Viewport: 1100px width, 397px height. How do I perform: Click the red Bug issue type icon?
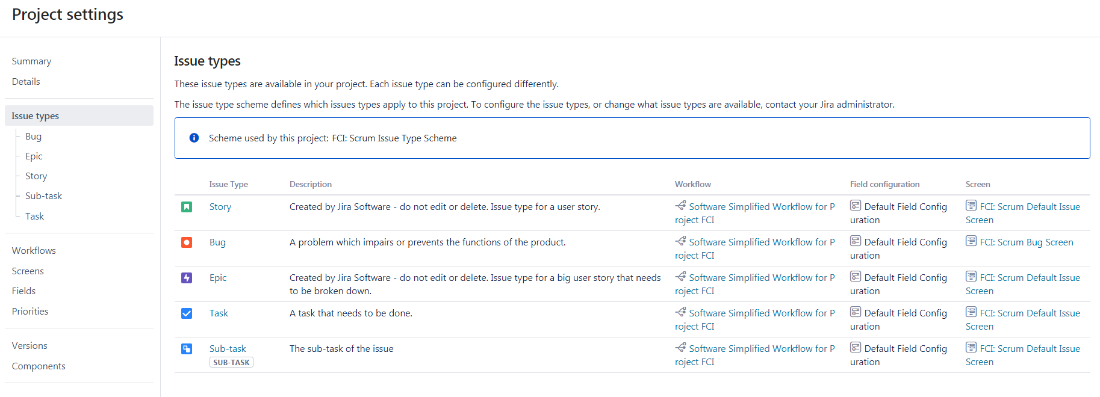pos(187,243)
